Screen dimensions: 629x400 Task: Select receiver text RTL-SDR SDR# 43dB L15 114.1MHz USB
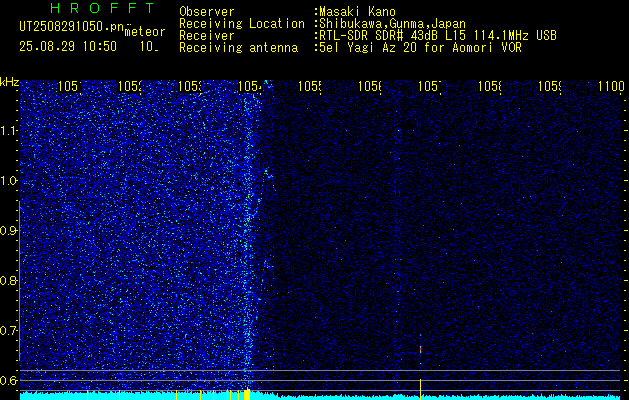(438, 36)
